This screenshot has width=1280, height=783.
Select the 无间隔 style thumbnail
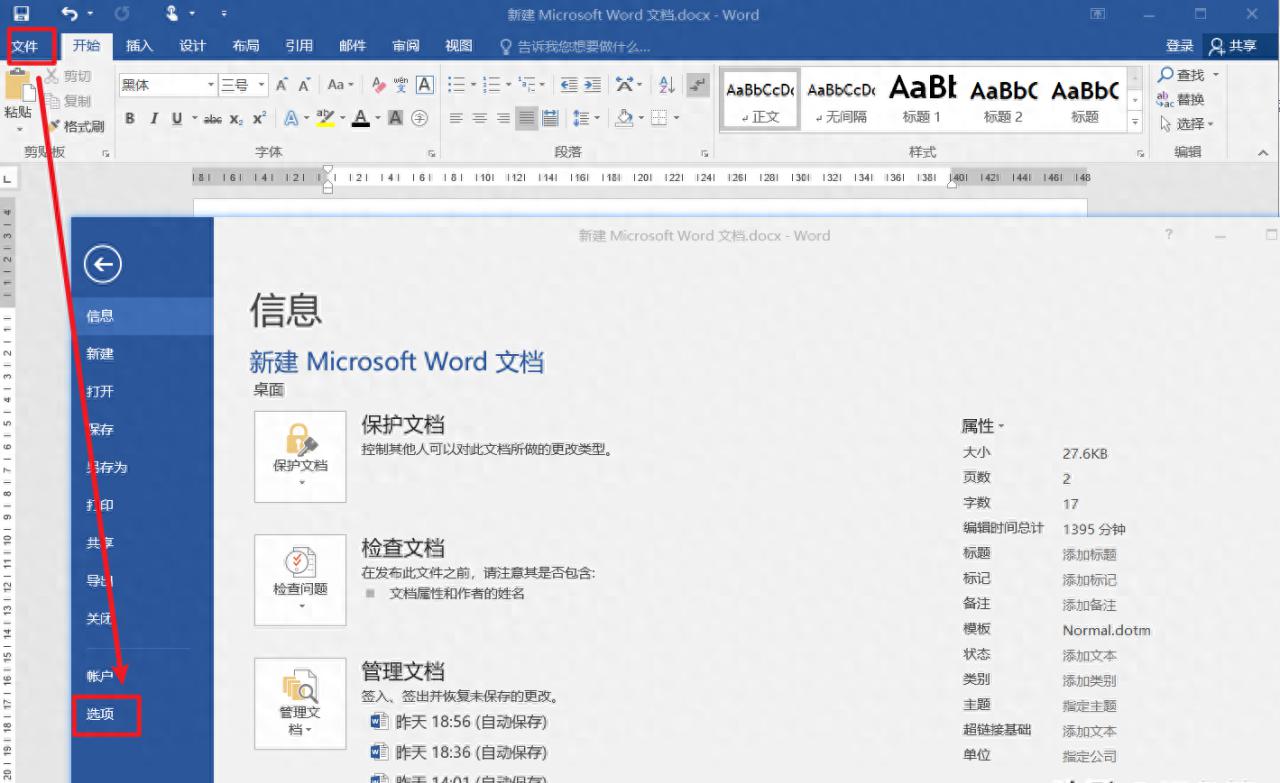(x=841, y=99)
